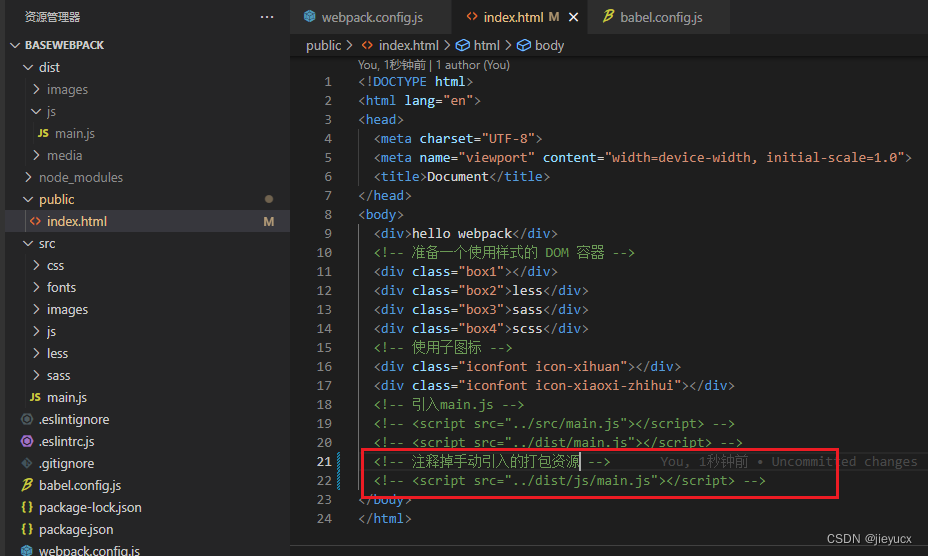Close the index.html tab

click(x=573, y=17)
